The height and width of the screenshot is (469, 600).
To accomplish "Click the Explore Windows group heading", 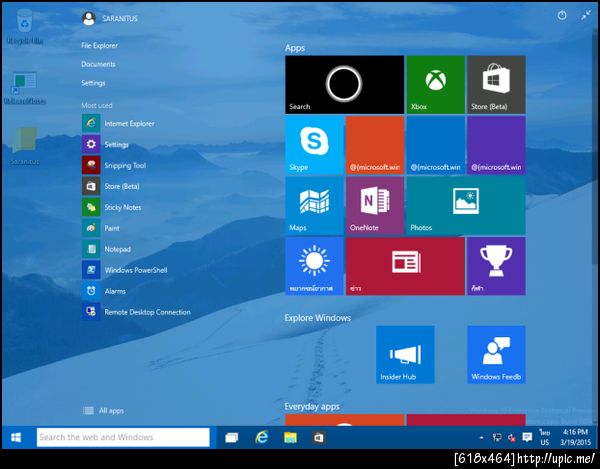I will click(318, 318).
